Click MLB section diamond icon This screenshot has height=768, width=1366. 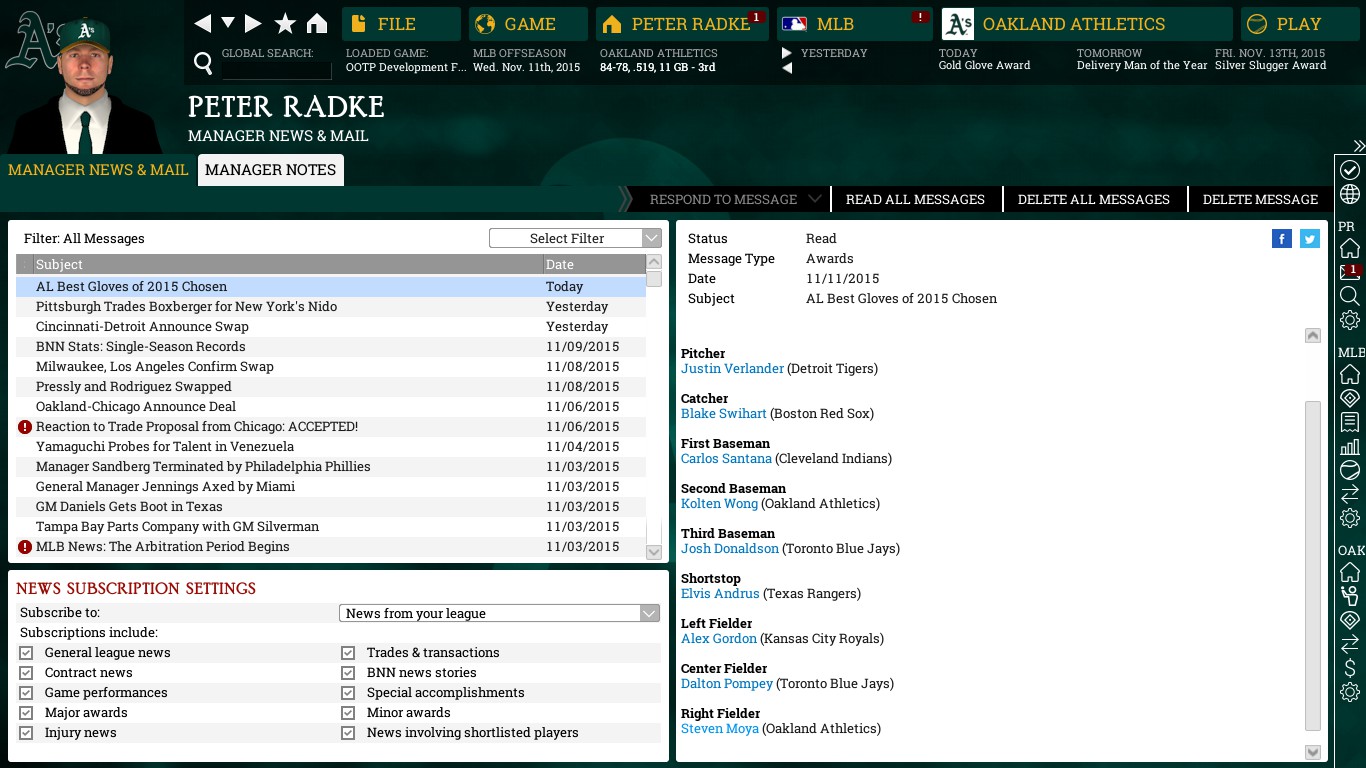pyautogui.click(x=1350, y=398)
